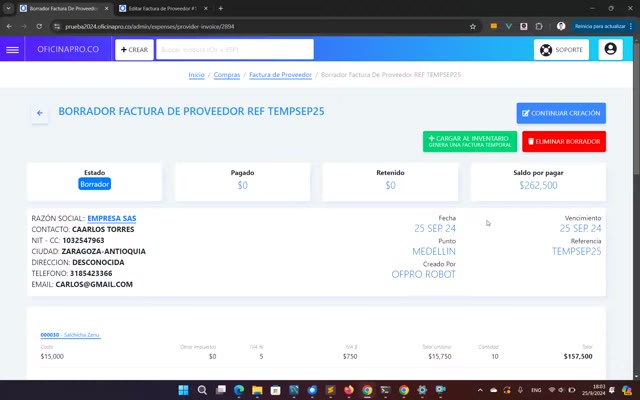Open the orange extension icon in the toolbar
This screenshot has height=400, width=640.
tap(493, 26)
